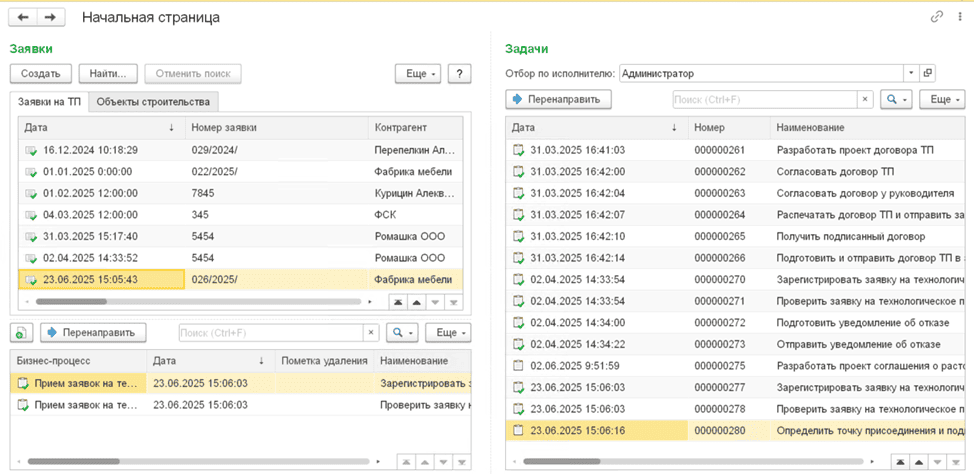Viewport: 974px width, 474px height.
Task: Open the Еще dropdown in Заявки panel
Action: (418, 74)
